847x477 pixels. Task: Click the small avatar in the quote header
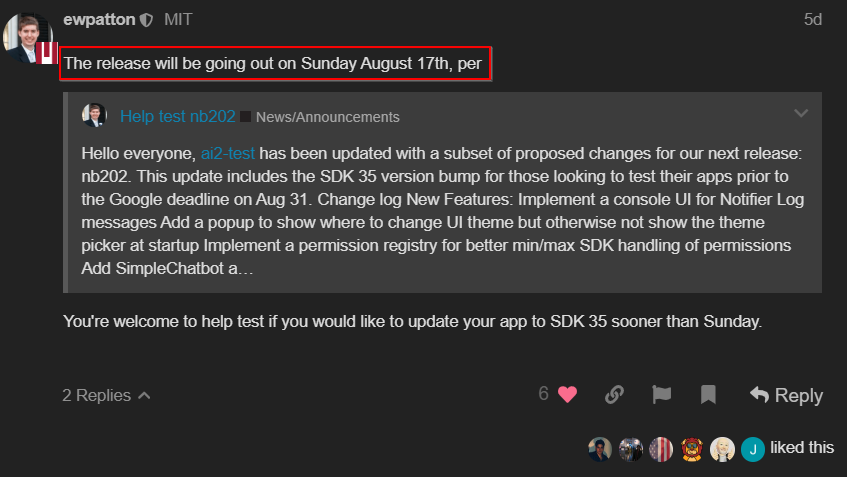tap(95, 116)
